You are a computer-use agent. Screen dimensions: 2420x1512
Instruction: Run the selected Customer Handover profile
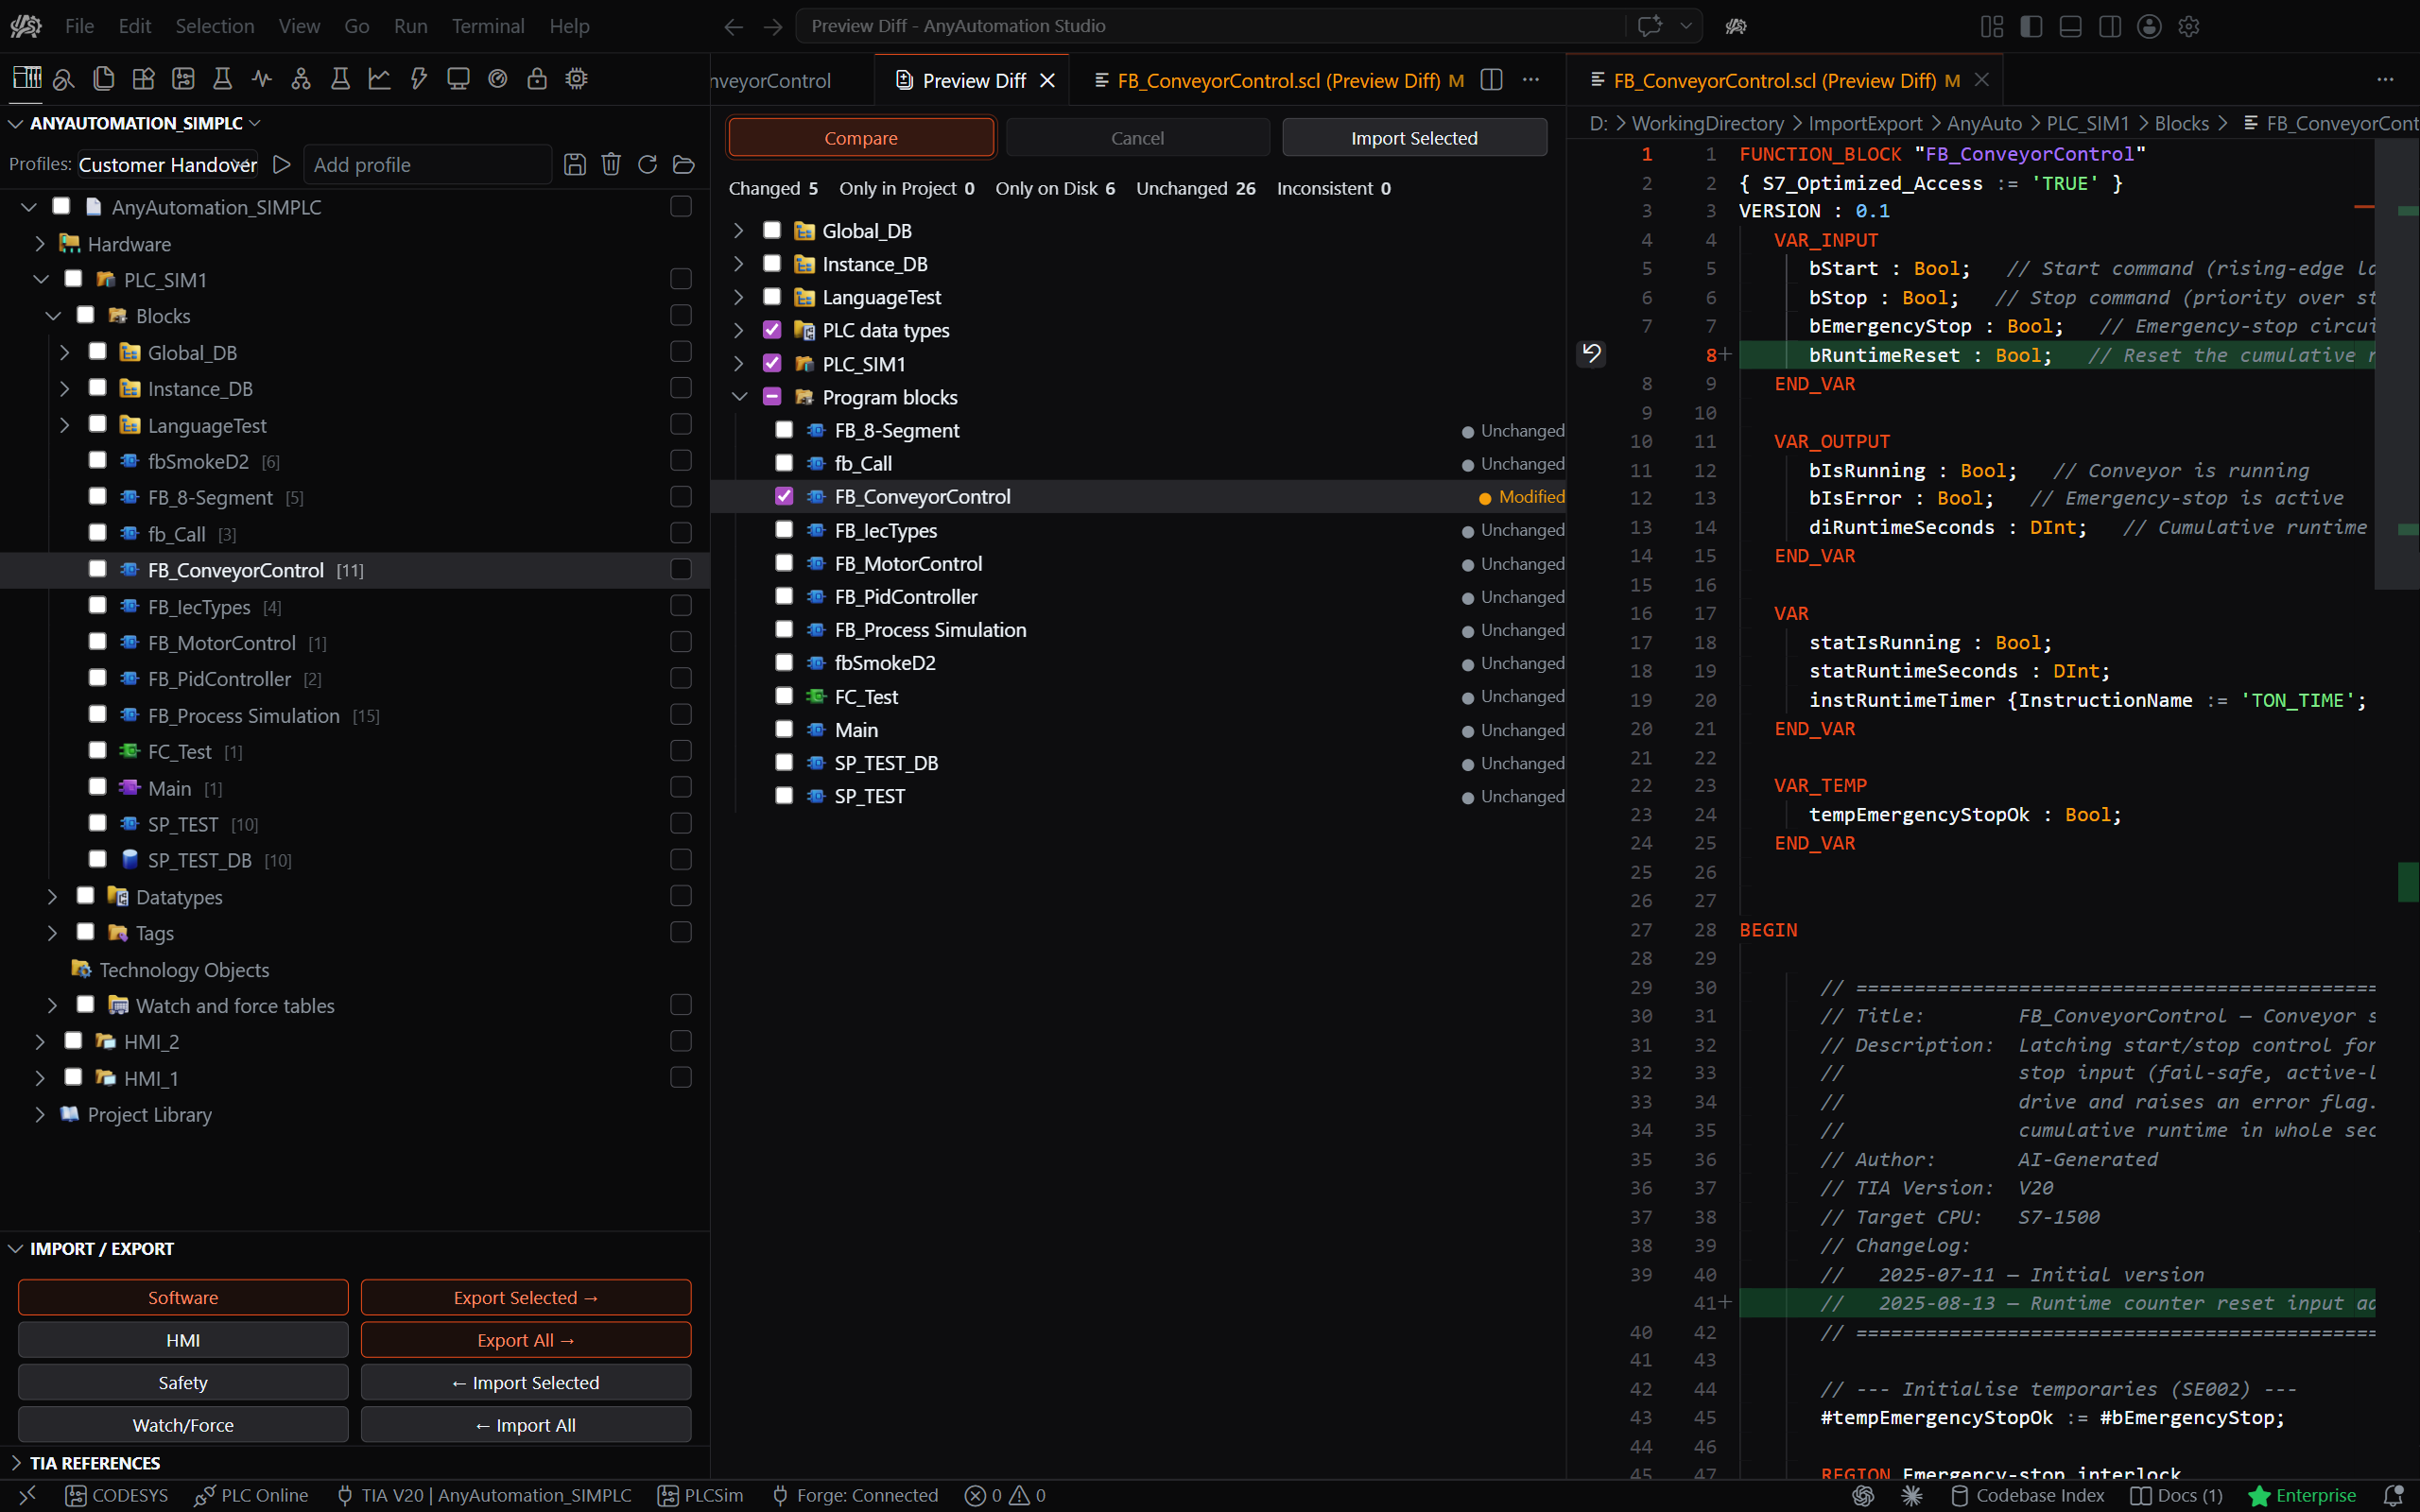(x=282, y=164)
